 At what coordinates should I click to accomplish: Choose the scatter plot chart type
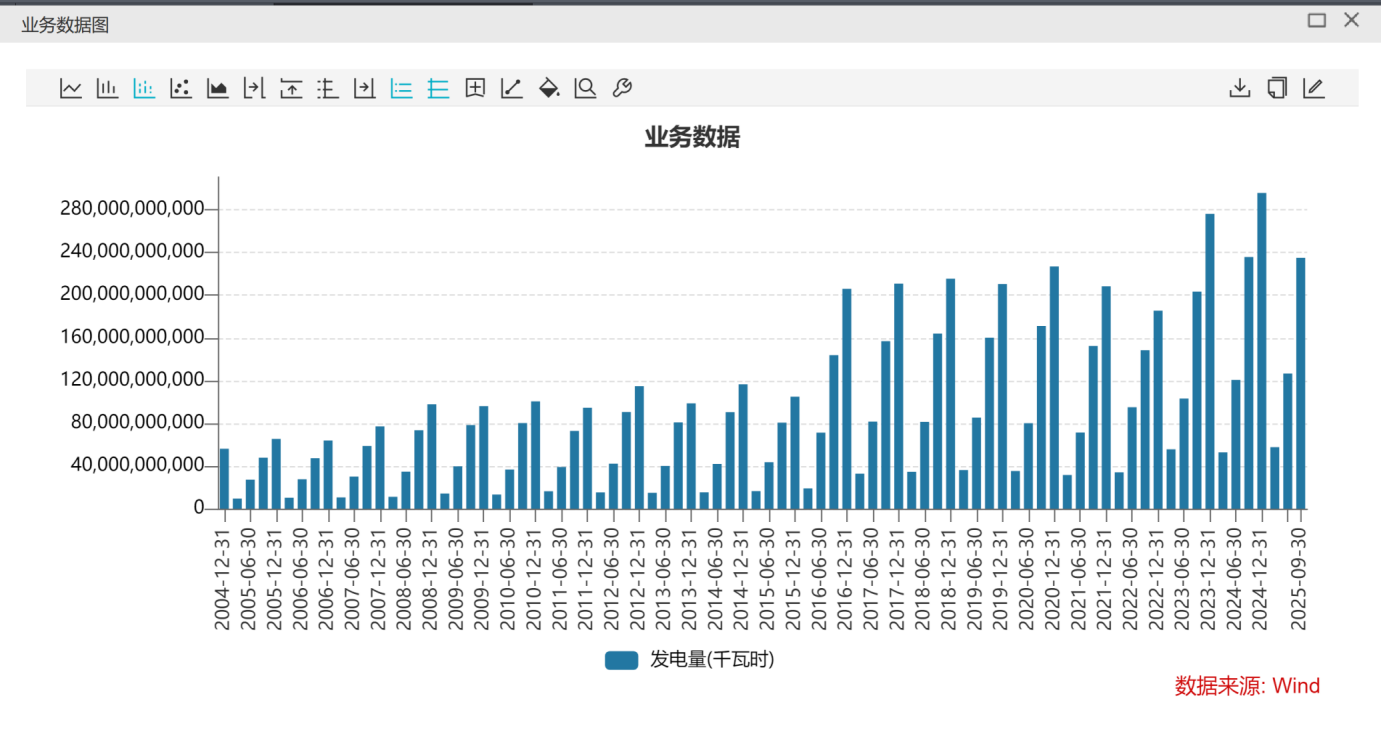tap(181, 89)
